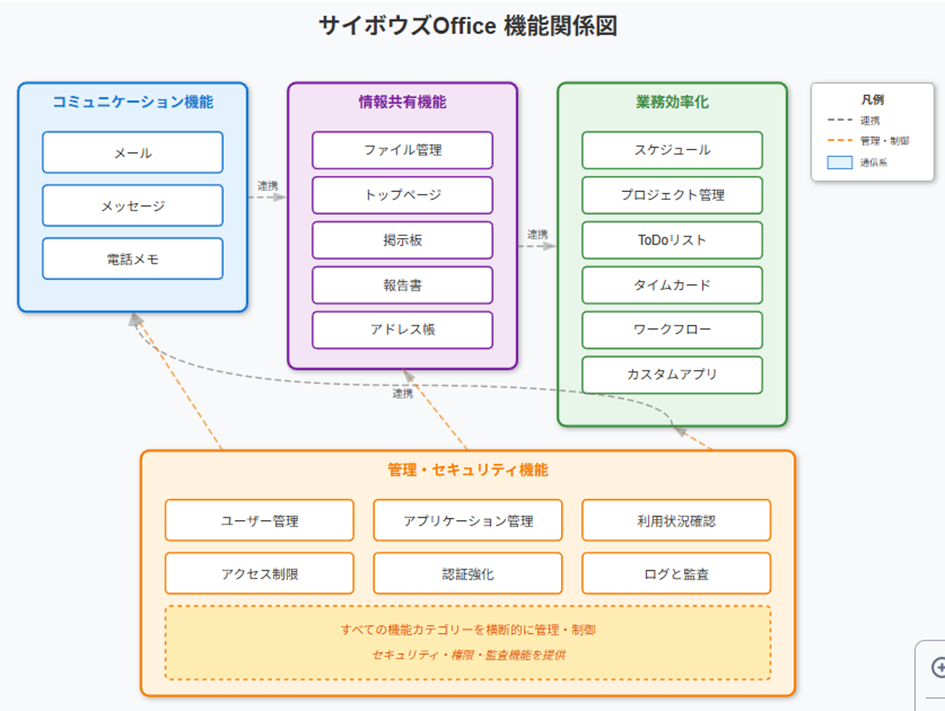
Task: Click the プロジェクト管理 node
Action: point(672,195)
